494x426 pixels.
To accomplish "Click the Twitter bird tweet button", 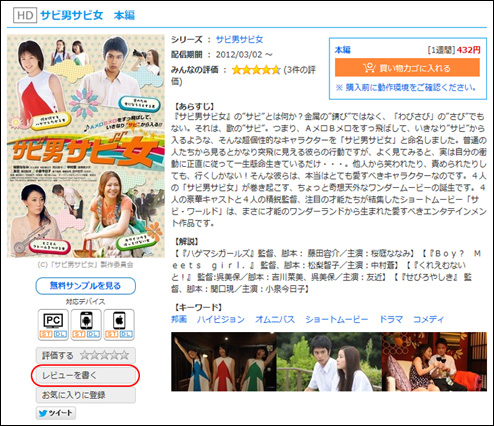I will point(56,413).
